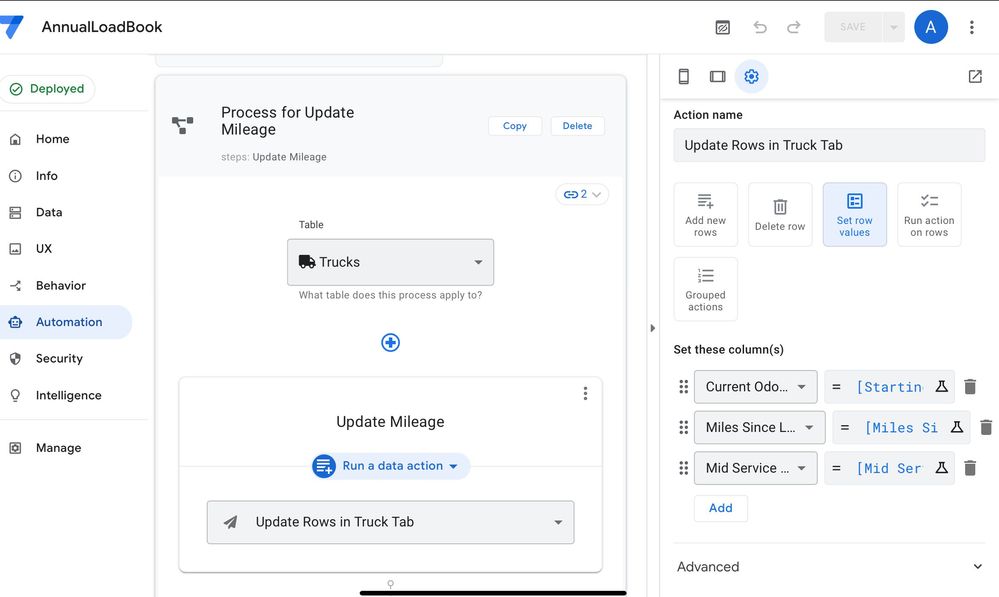
Task: Grab the Miles Since L row drag handle
Action: pyautogui.click(x=684, y=428)
